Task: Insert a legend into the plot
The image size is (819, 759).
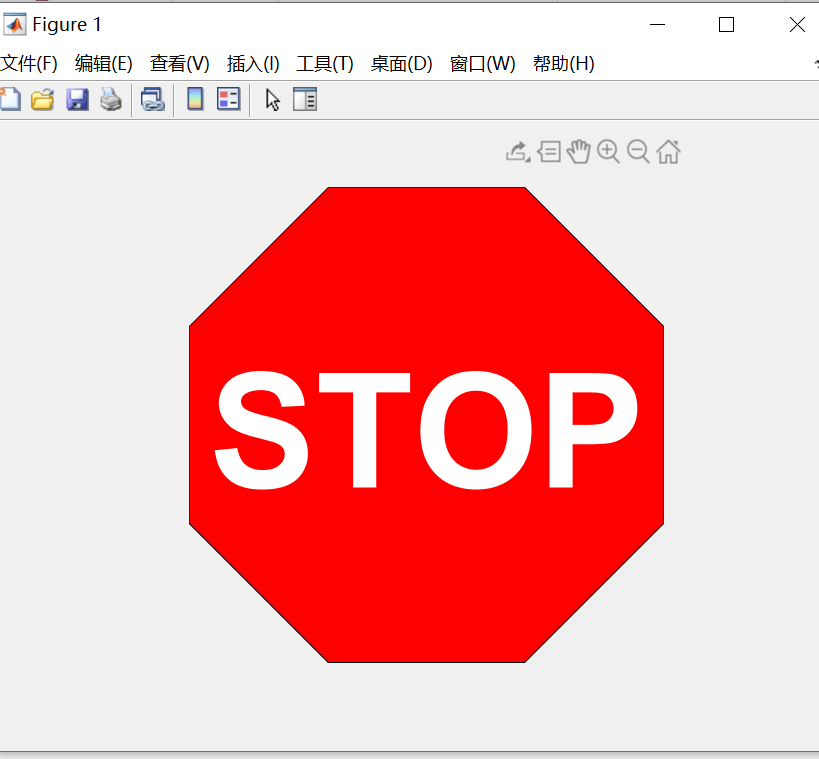Action: coord(228,99)
